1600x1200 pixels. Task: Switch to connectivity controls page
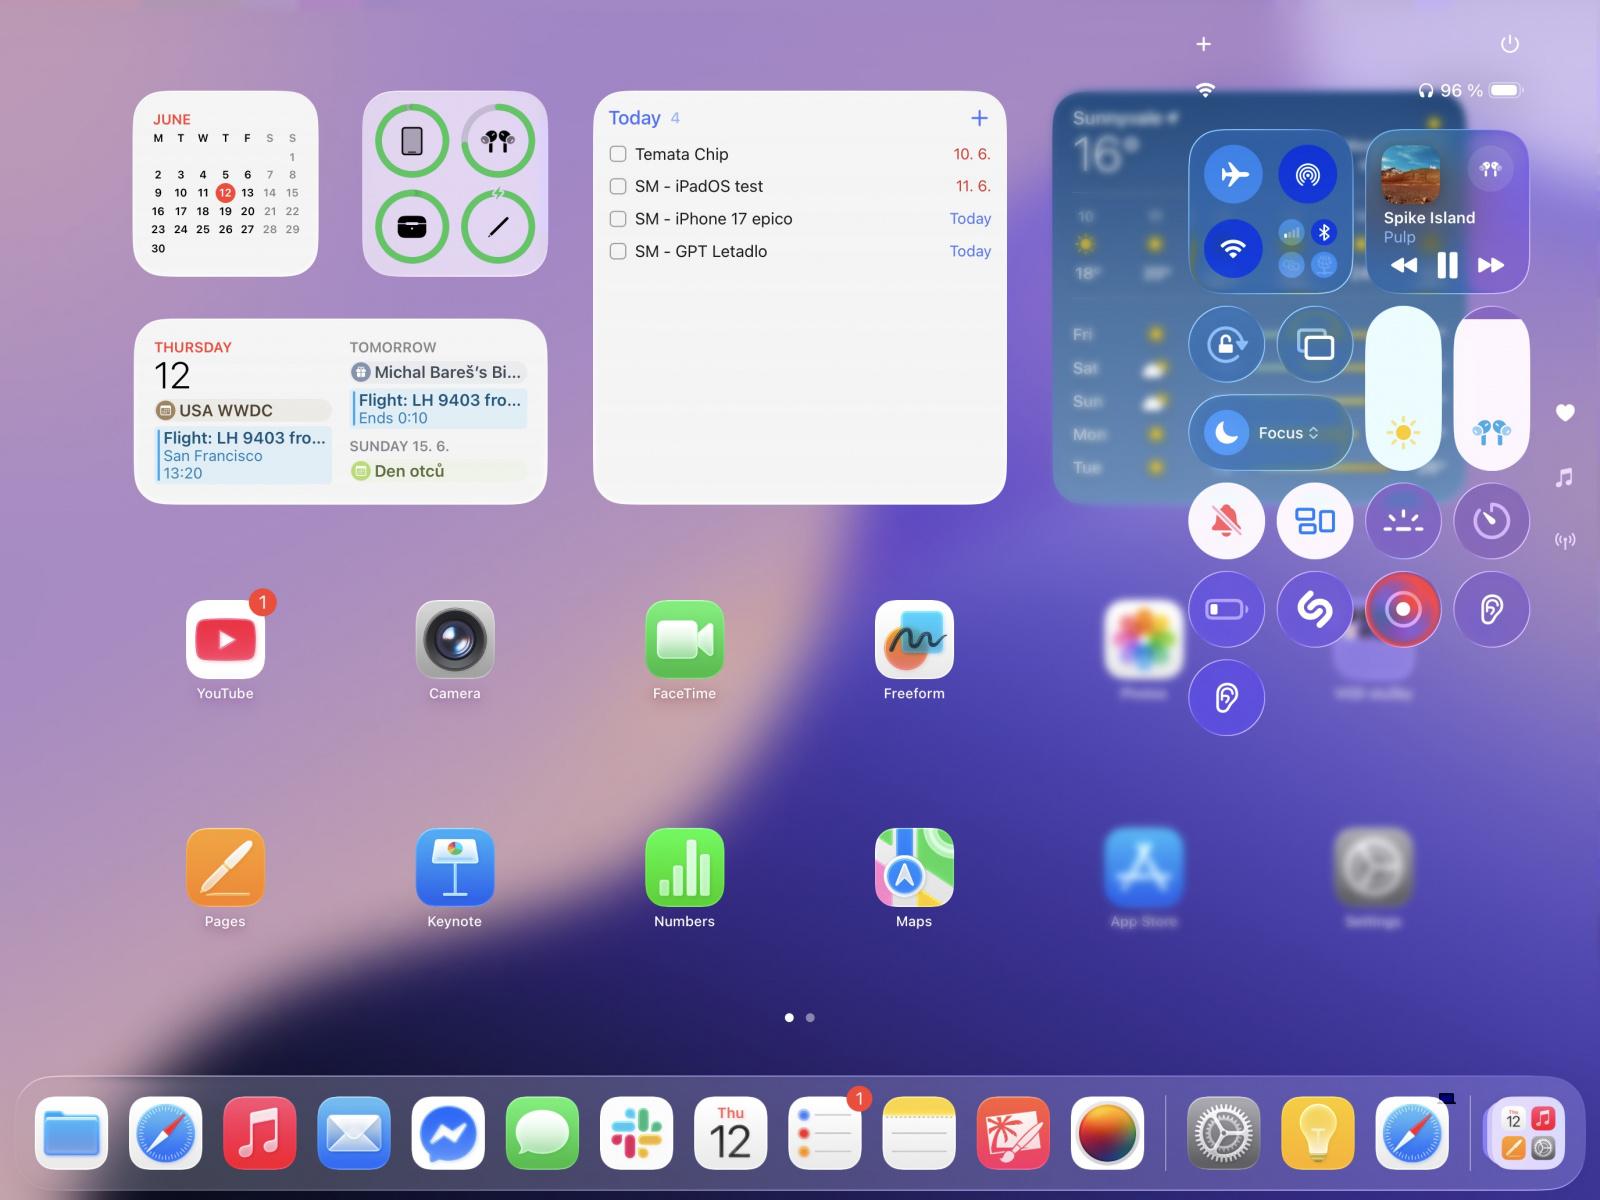pyautogui.click(x=1565, y=541)
